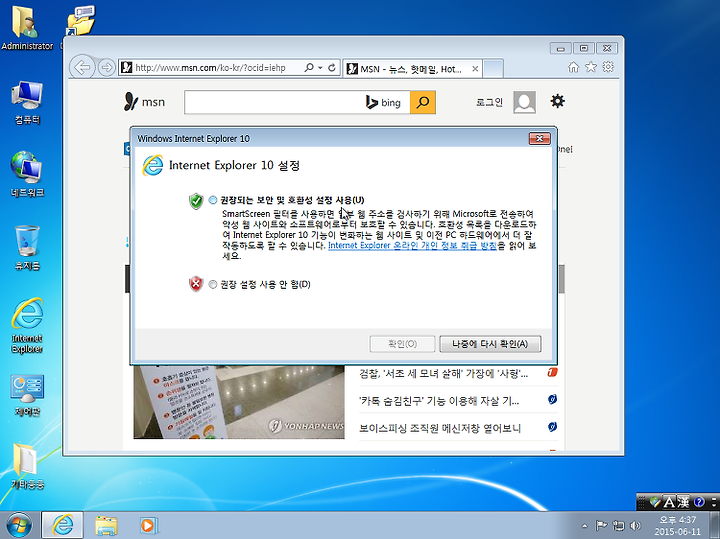Open the Favorites star icon
The image size is (720, 539).
[x=591, y=67]
